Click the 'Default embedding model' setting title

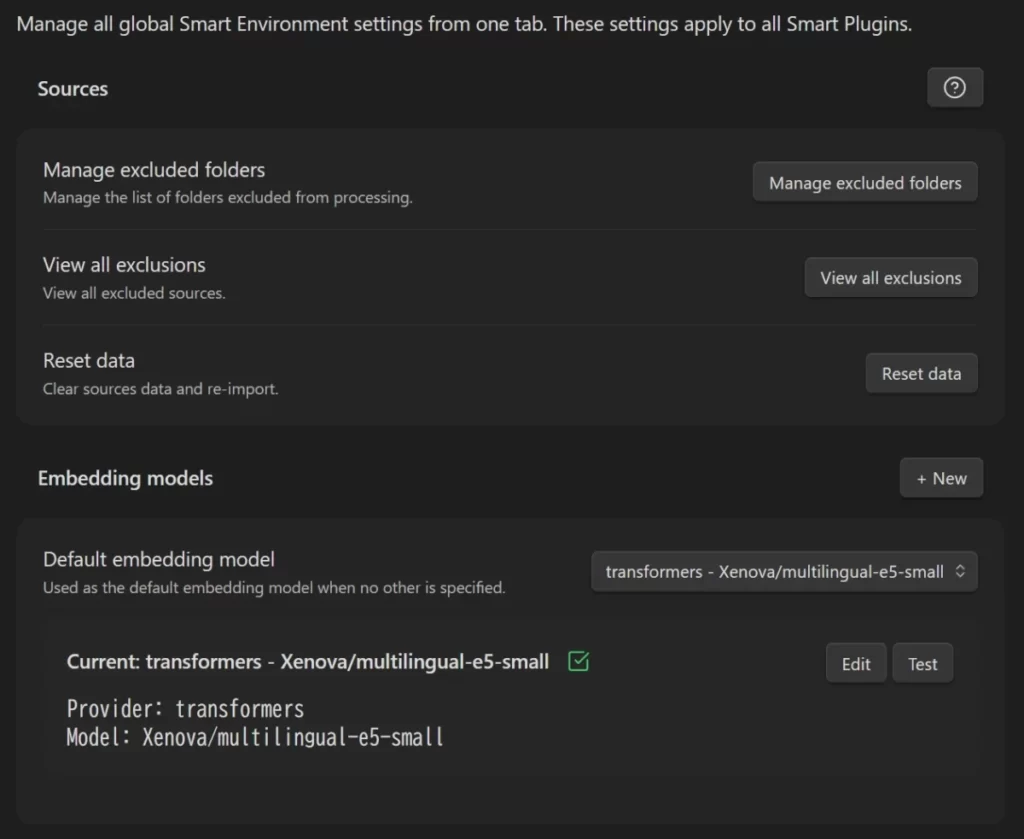point(159,560)
